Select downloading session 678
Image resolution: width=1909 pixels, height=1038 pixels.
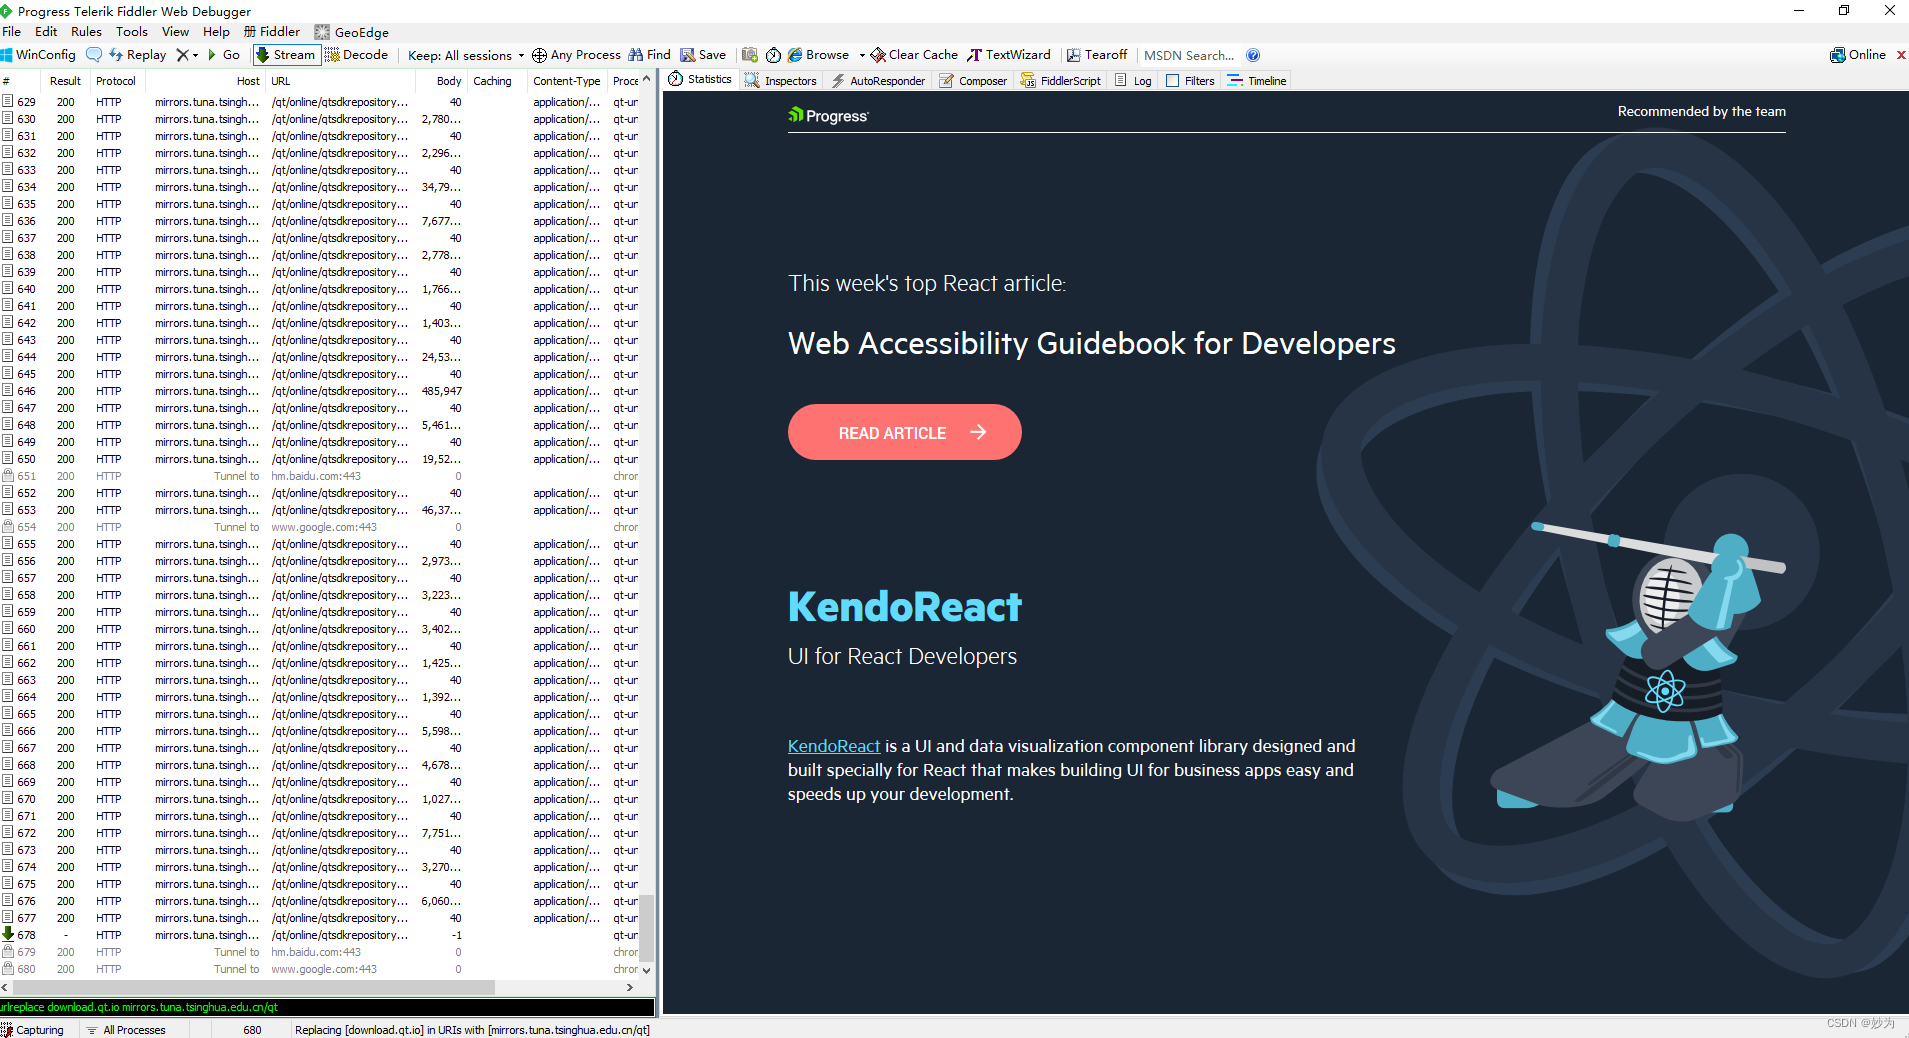(x=320, y=935)
